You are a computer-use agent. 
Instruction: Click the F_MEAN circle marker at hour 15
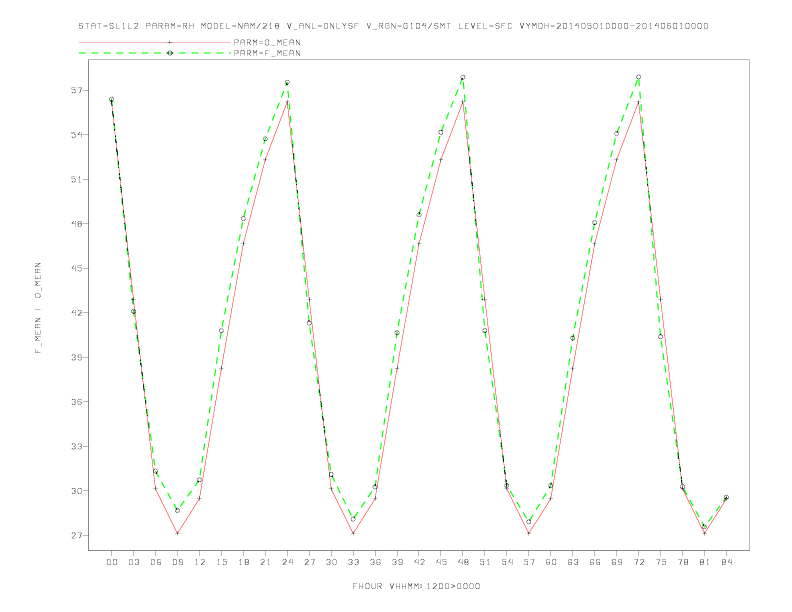click(221, 331)
